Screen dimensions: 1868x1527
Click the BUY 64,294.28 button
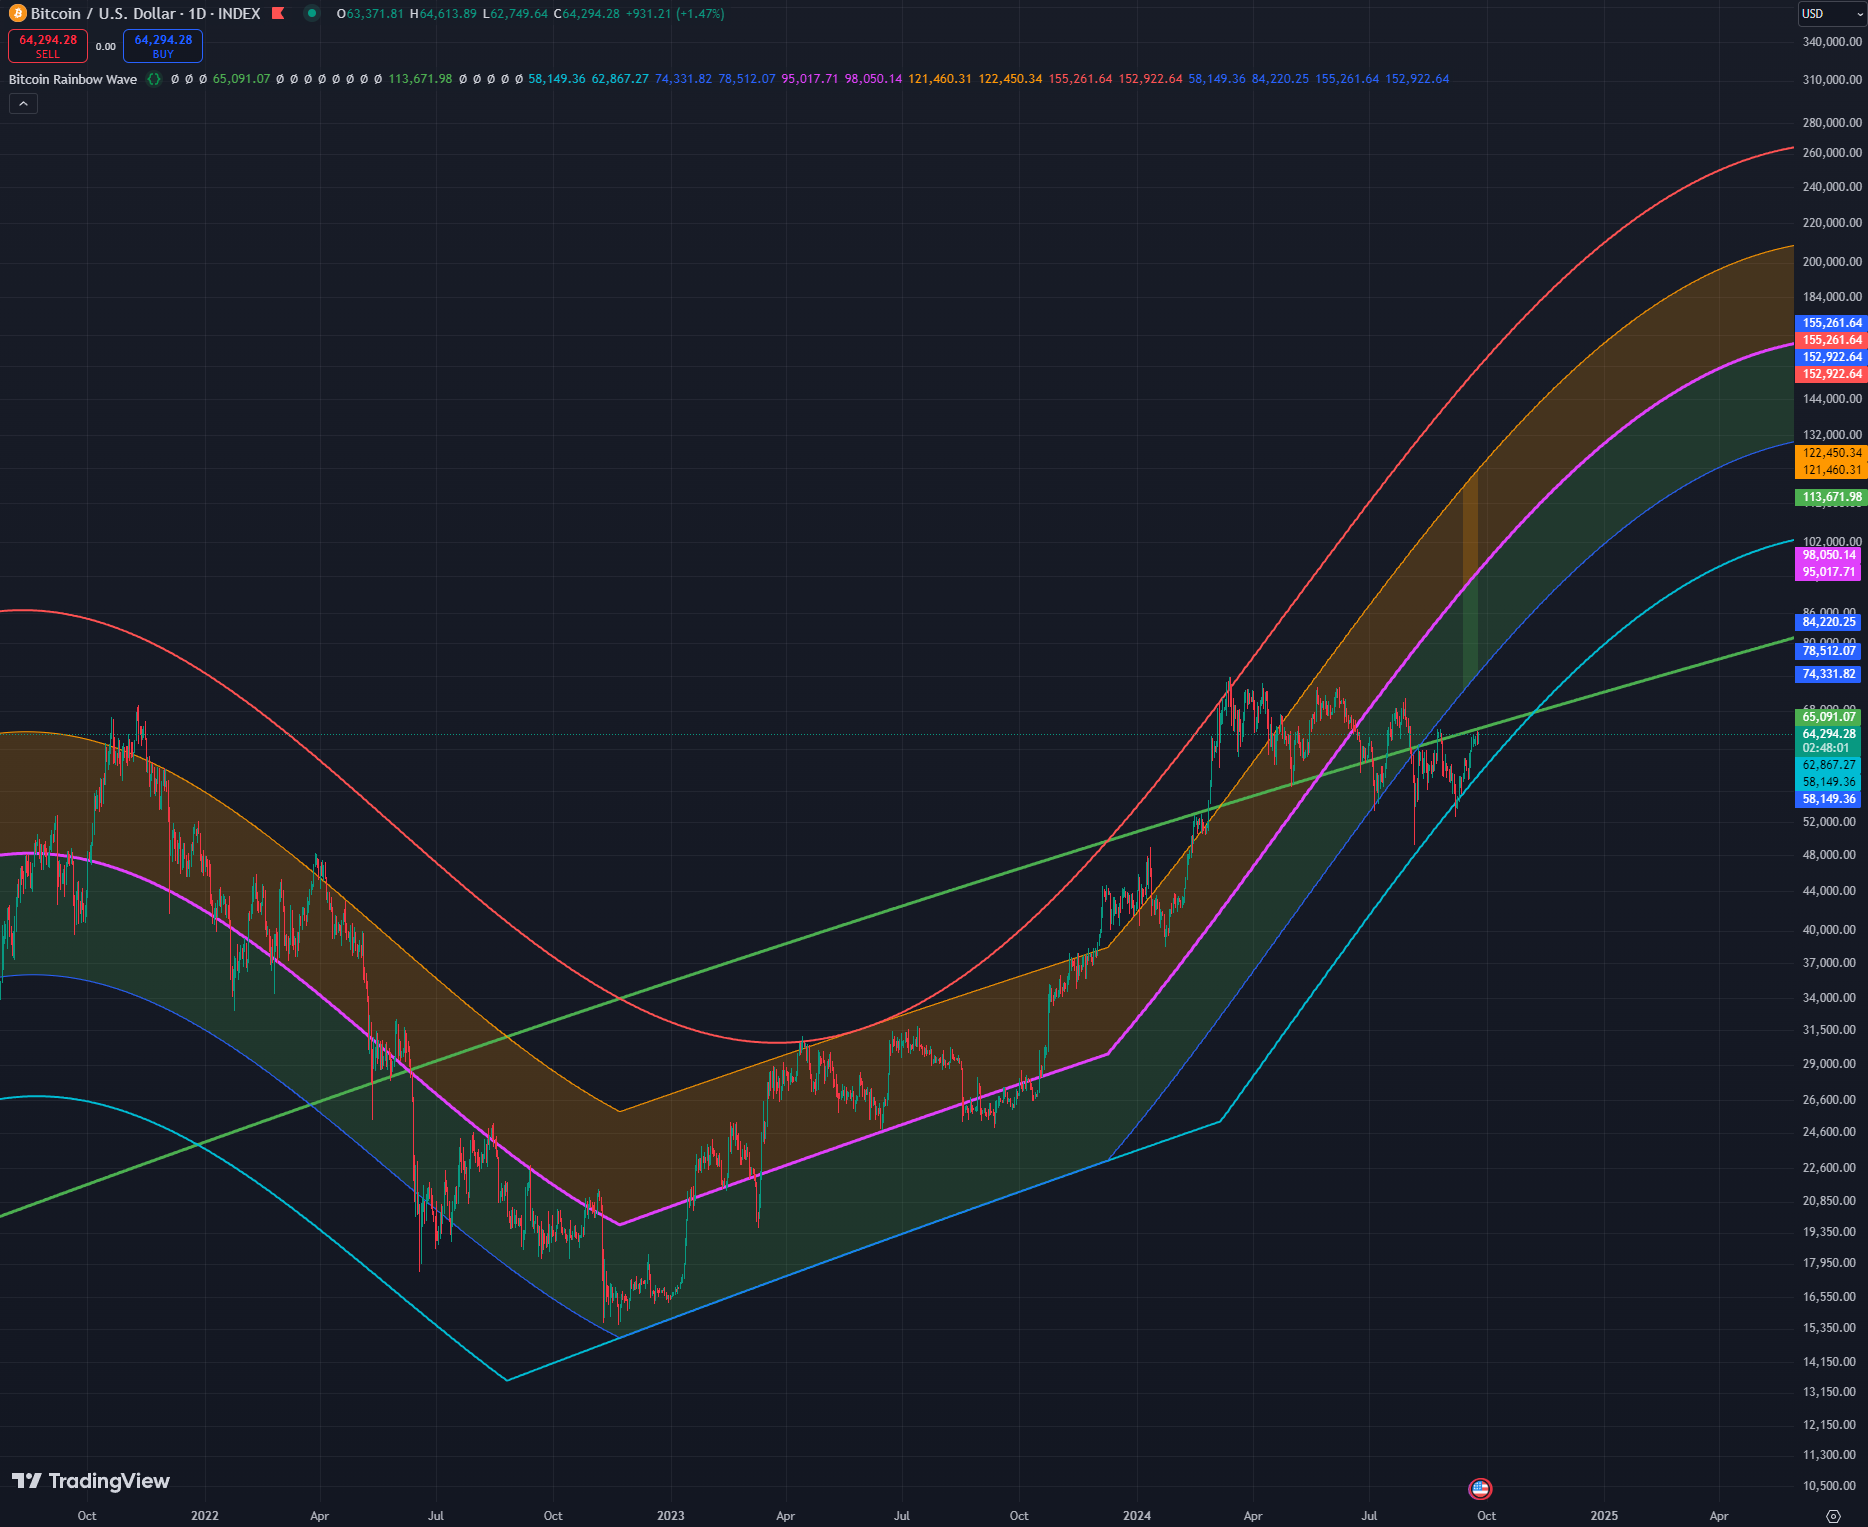[163, 46]
